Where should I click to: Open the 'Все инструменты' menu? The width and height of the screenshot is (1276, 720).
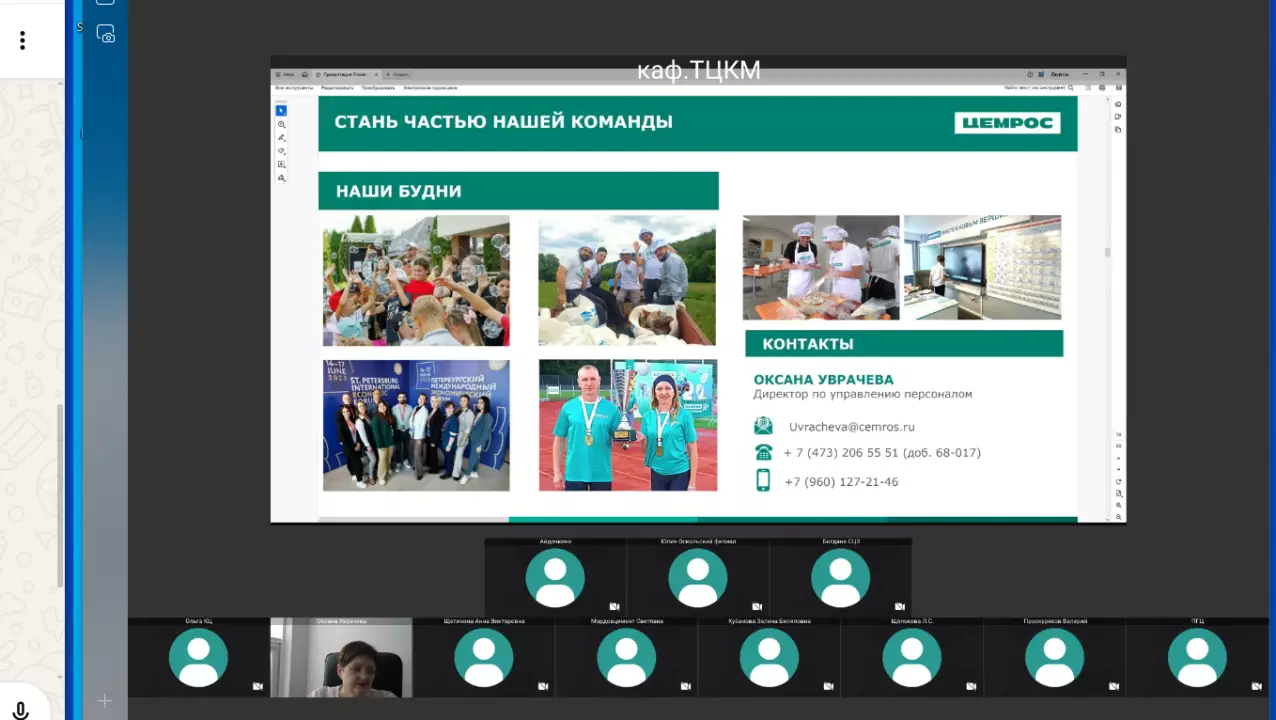tap(294, 88)
